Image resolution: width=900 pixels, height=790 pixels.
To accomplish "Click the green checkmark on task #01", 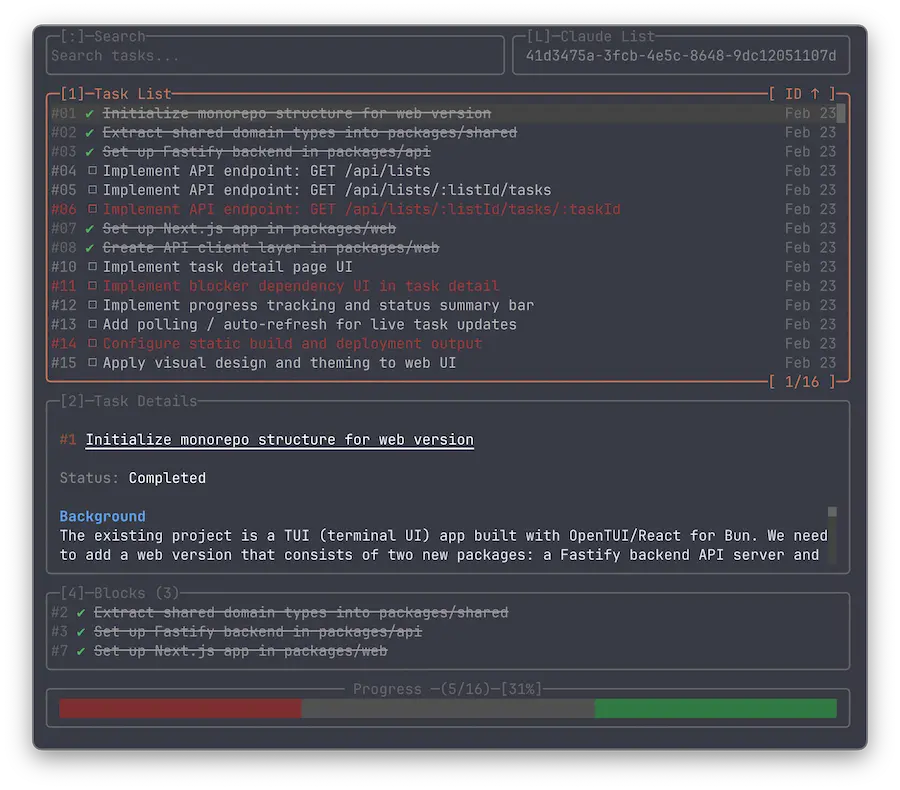I will click(x=90, y=114).
